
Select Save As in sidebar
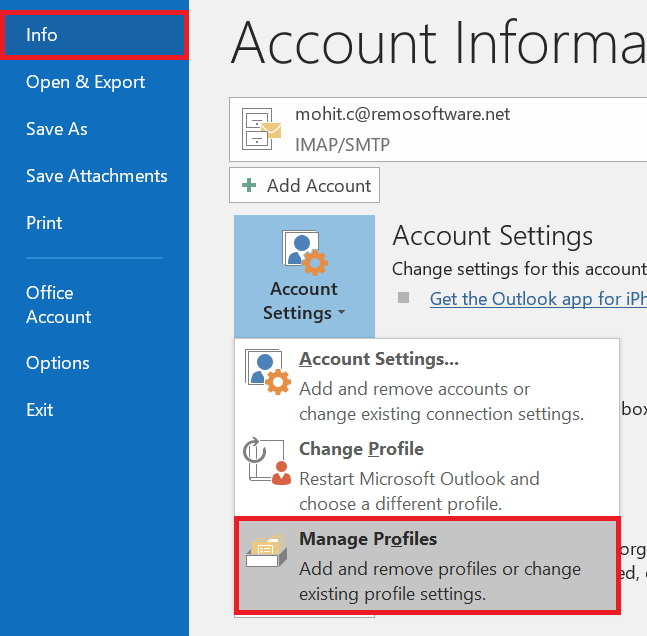[x=57, y=129]
